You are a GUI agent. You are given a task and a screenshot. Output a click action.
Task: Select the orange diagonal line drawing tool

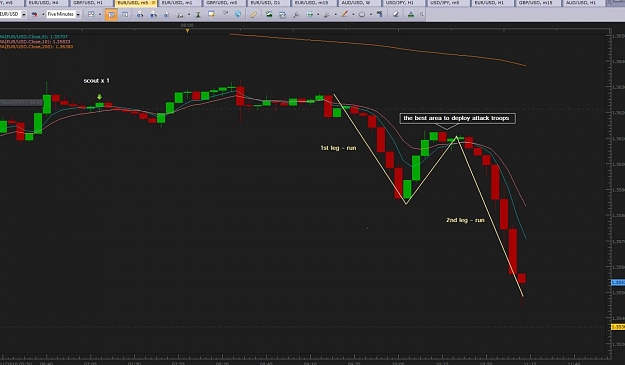(344, 14)
